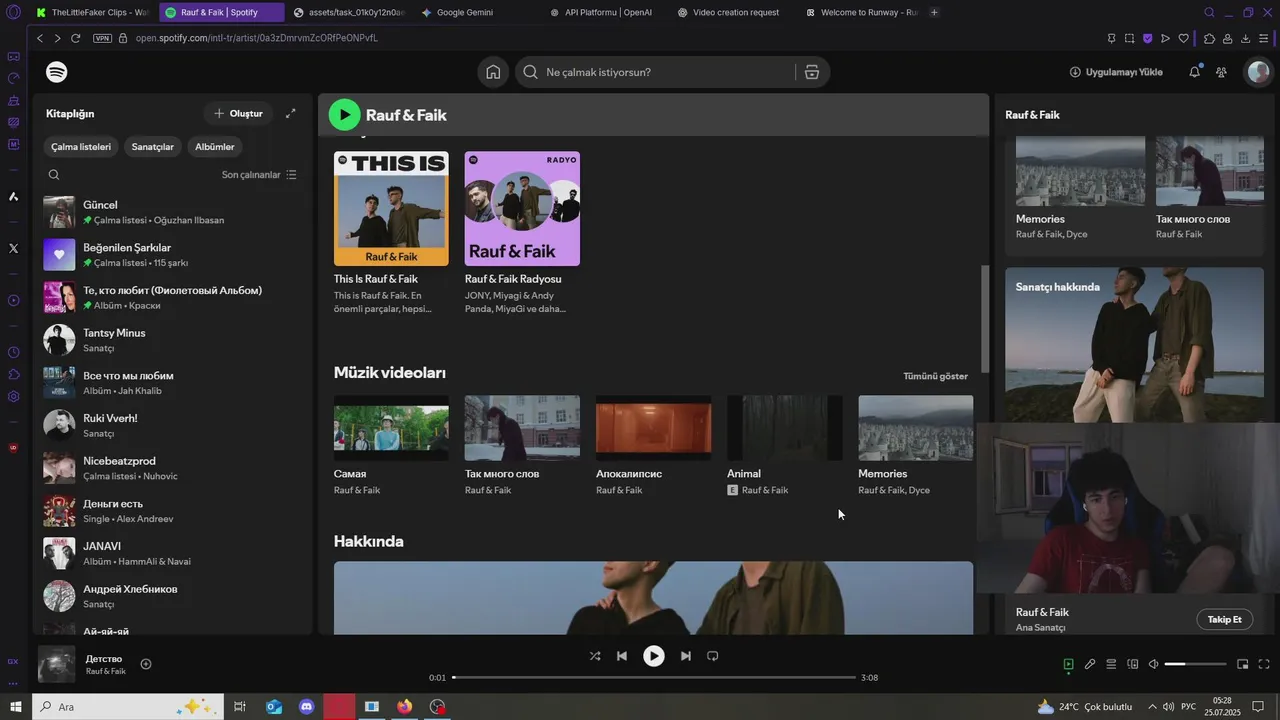Filter library by Sanatçılar

point(153,146)
